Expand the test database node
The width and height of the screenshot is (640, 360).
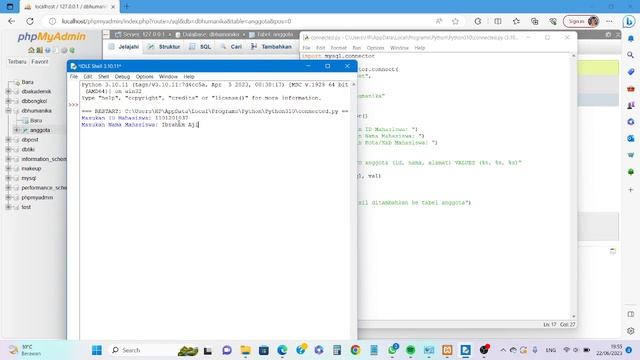click(8, 207)
